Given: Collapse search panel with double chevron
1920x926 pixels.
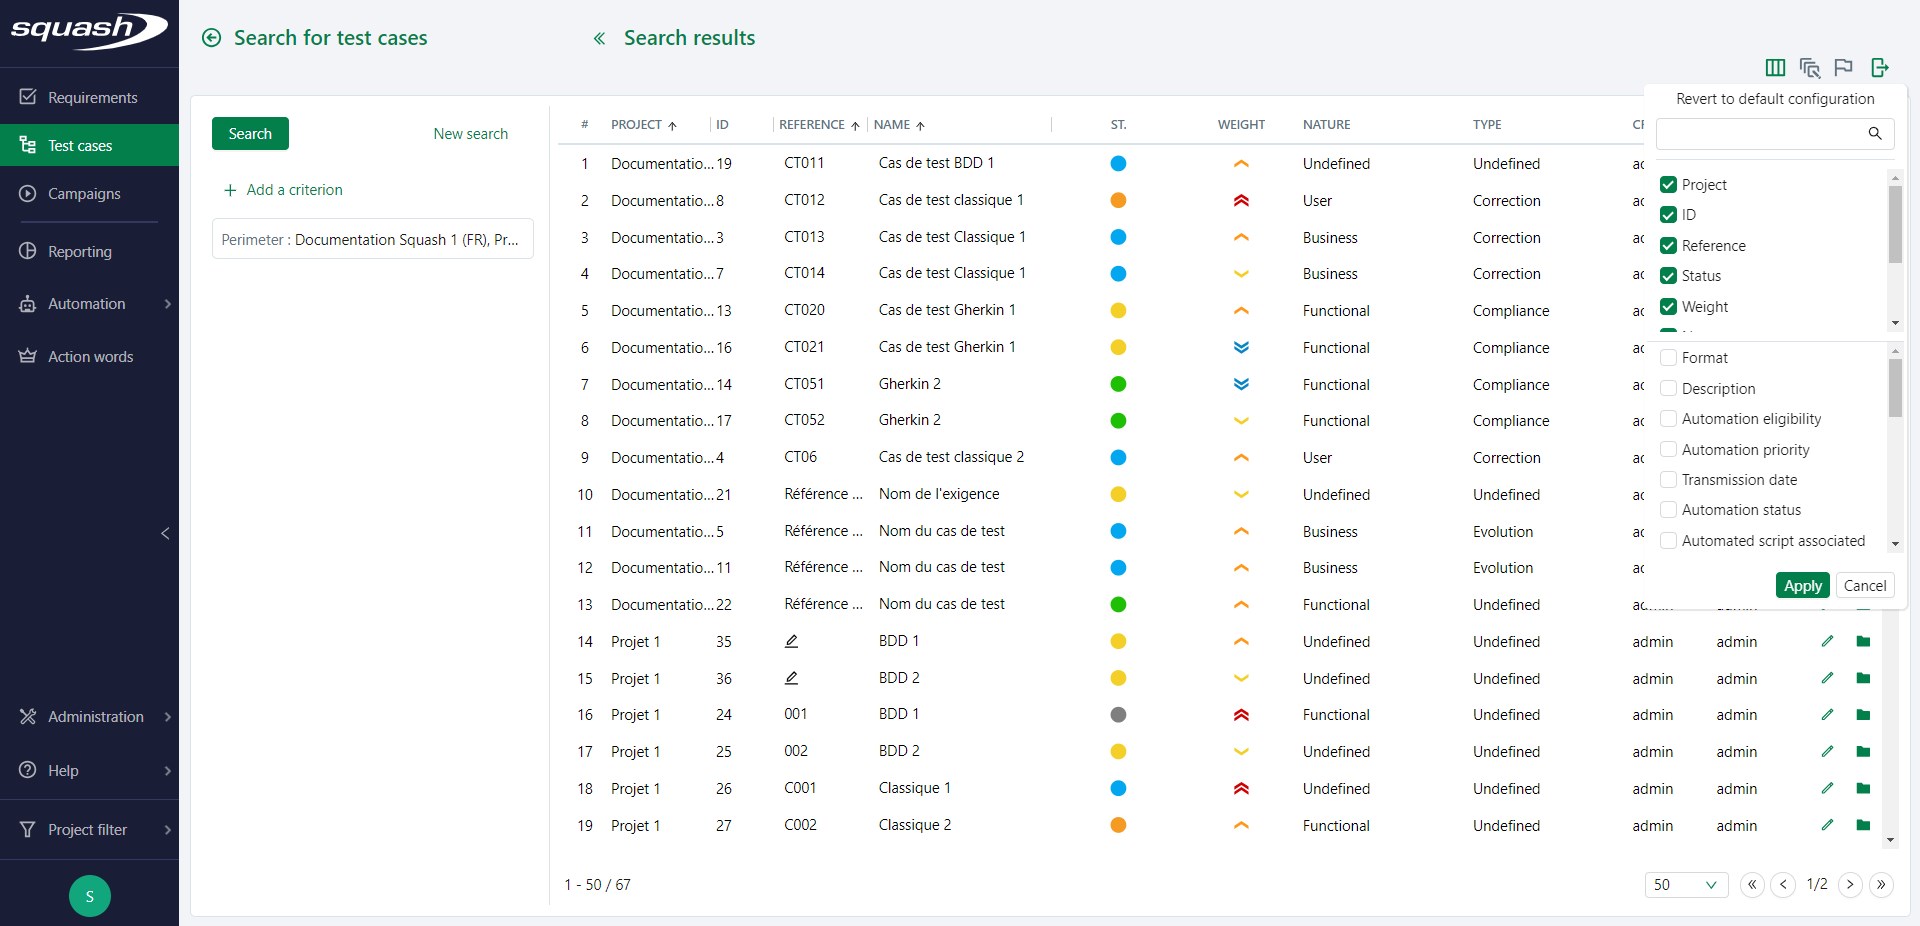Looking at the screenshot, I should 599,38.
